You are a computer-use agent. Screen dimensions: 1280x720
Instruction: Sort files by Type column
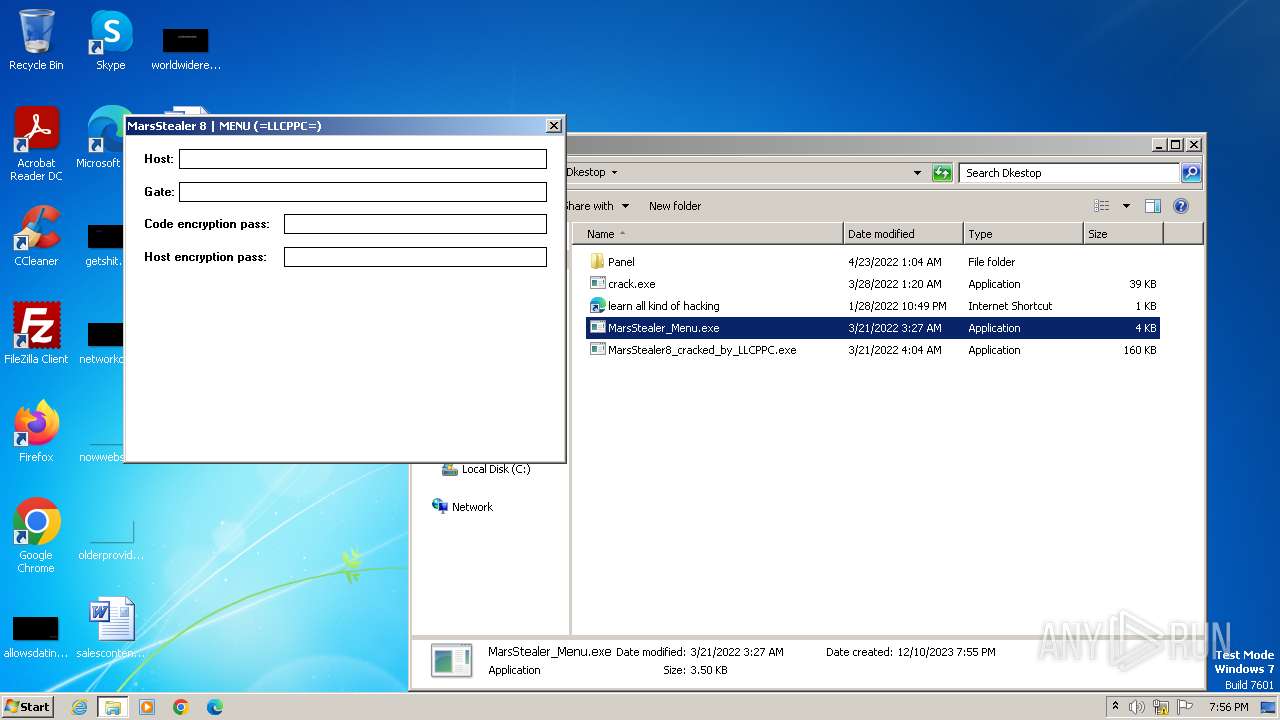point(1024,234)
